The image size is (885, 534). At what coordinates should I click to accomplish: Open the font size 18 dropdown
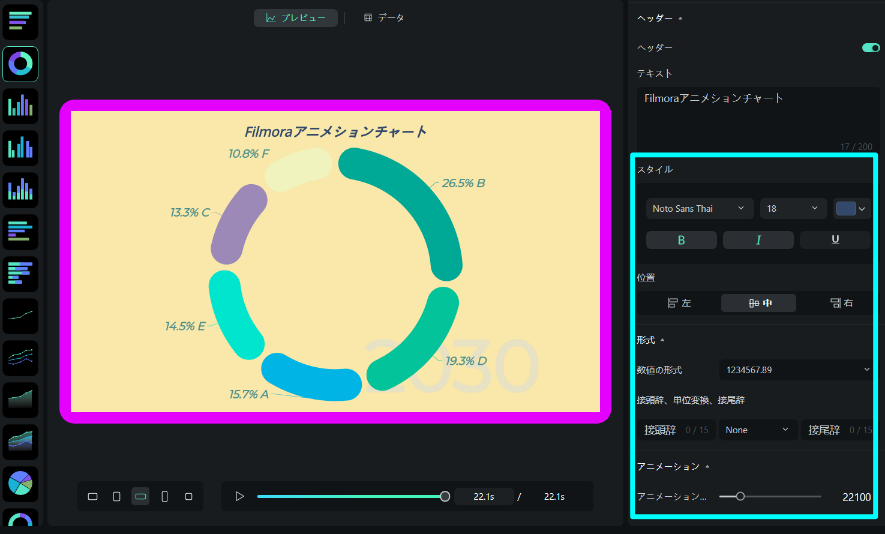(793, 209)
